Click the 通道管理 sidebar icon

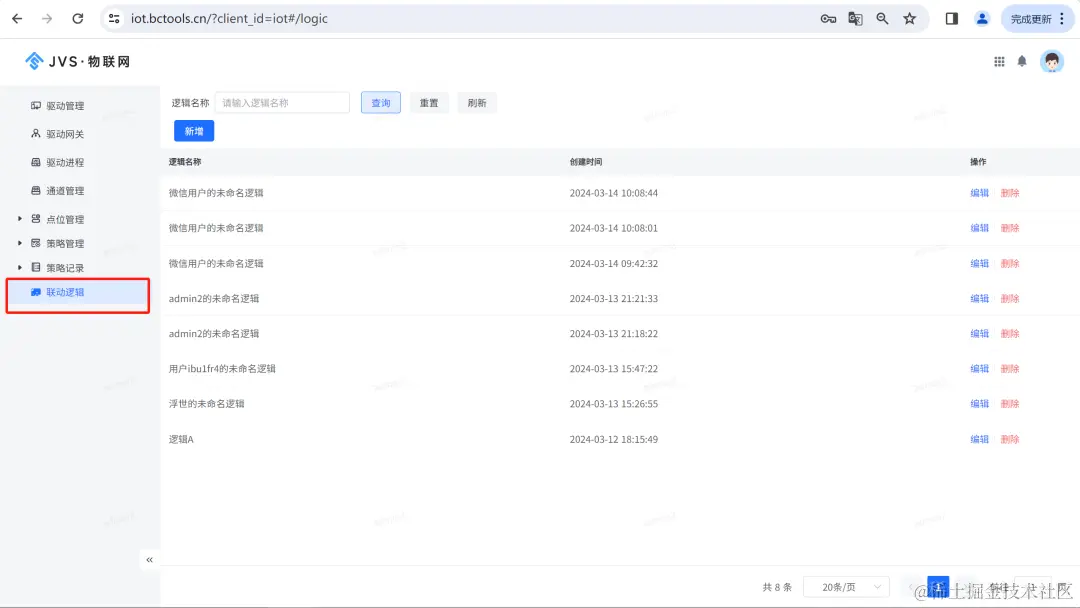coord(36,190)
